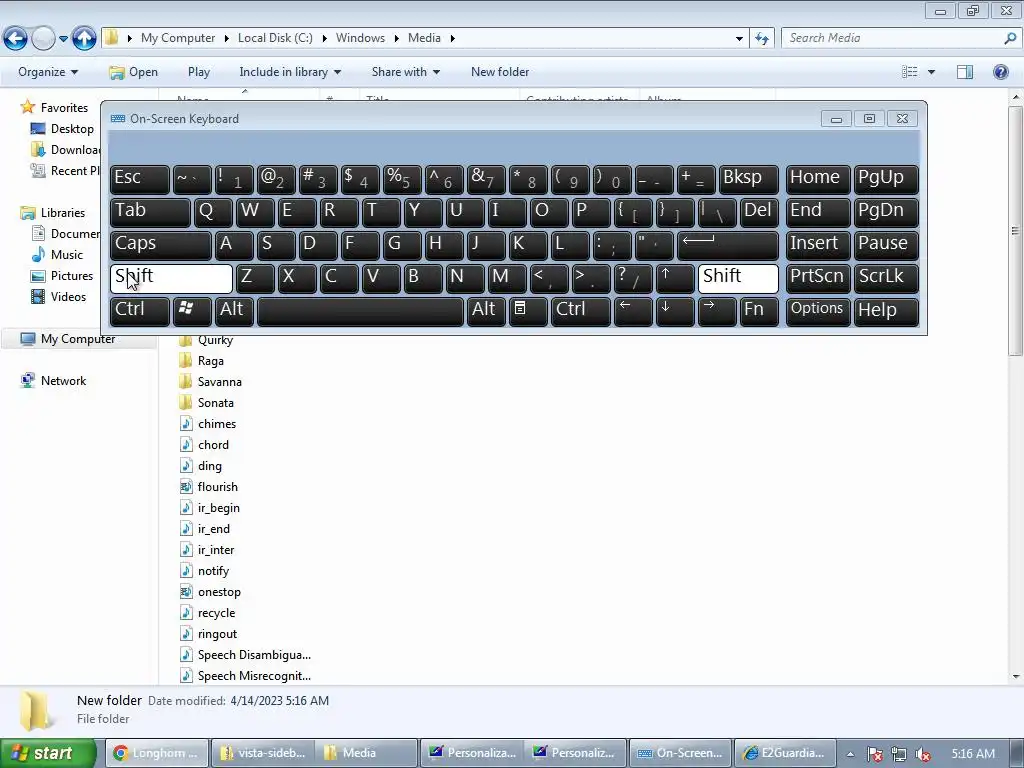
Task: Toggle the ScrLk key
Action: tap(886, 278)
